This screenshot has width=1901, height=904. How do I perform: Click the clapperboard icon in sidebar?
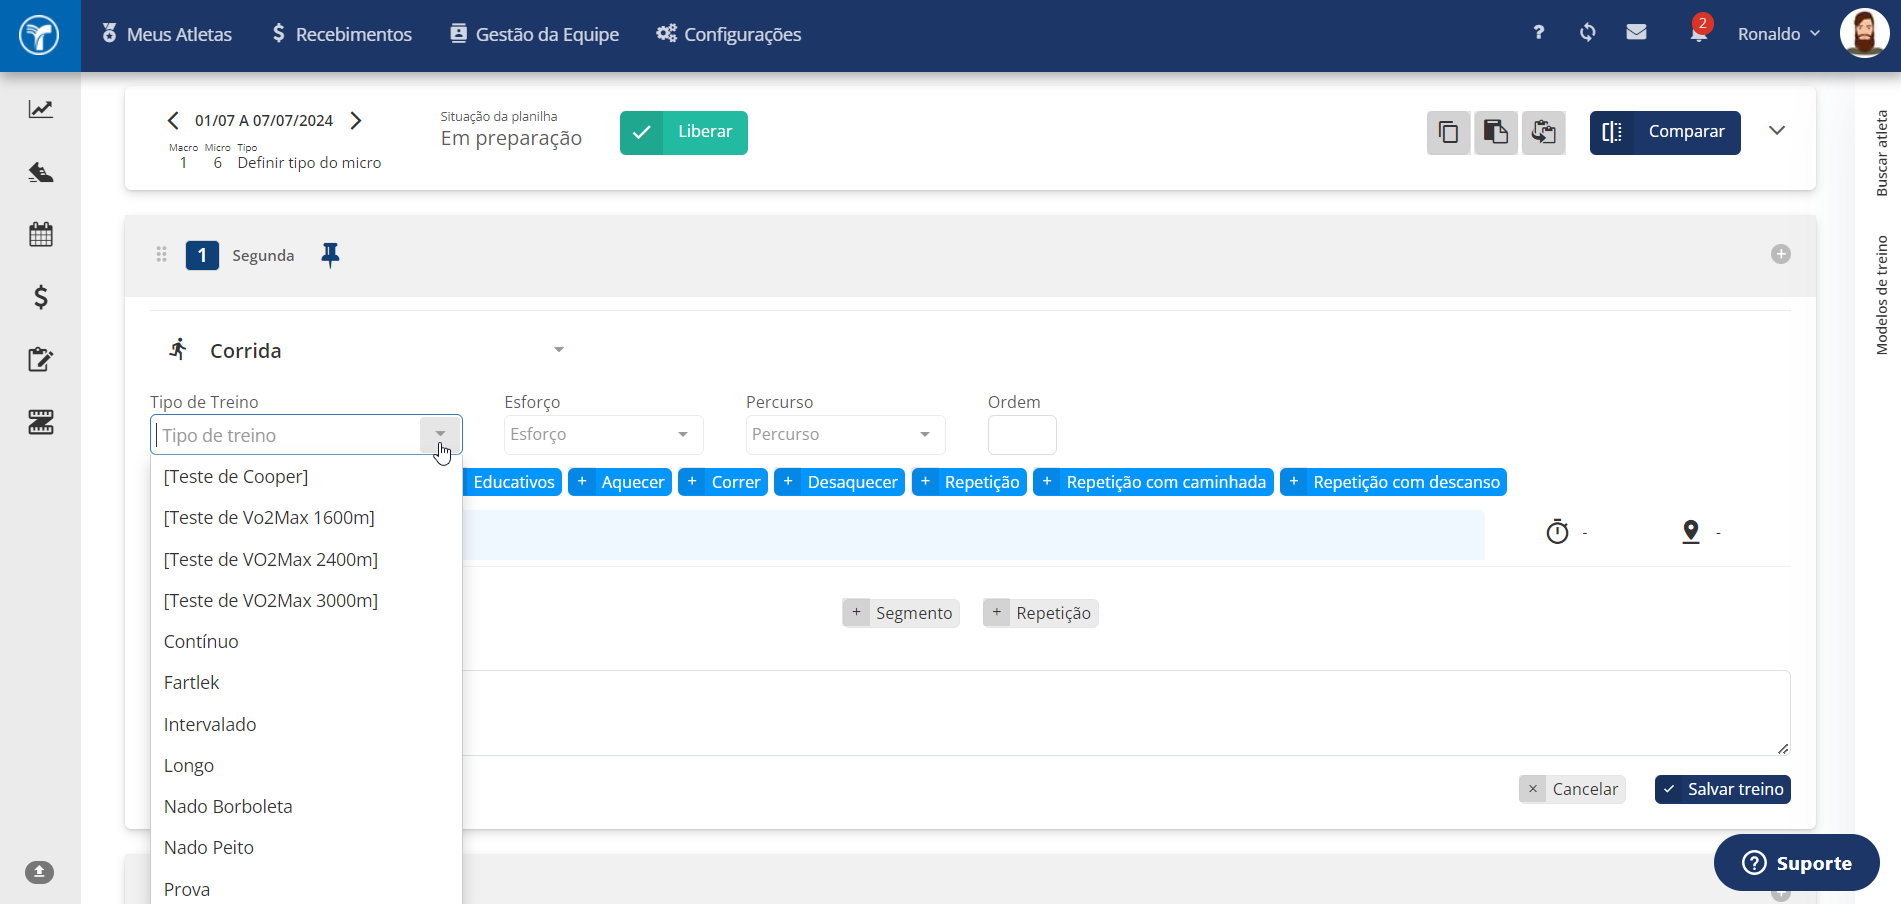[x=40, y=422]
